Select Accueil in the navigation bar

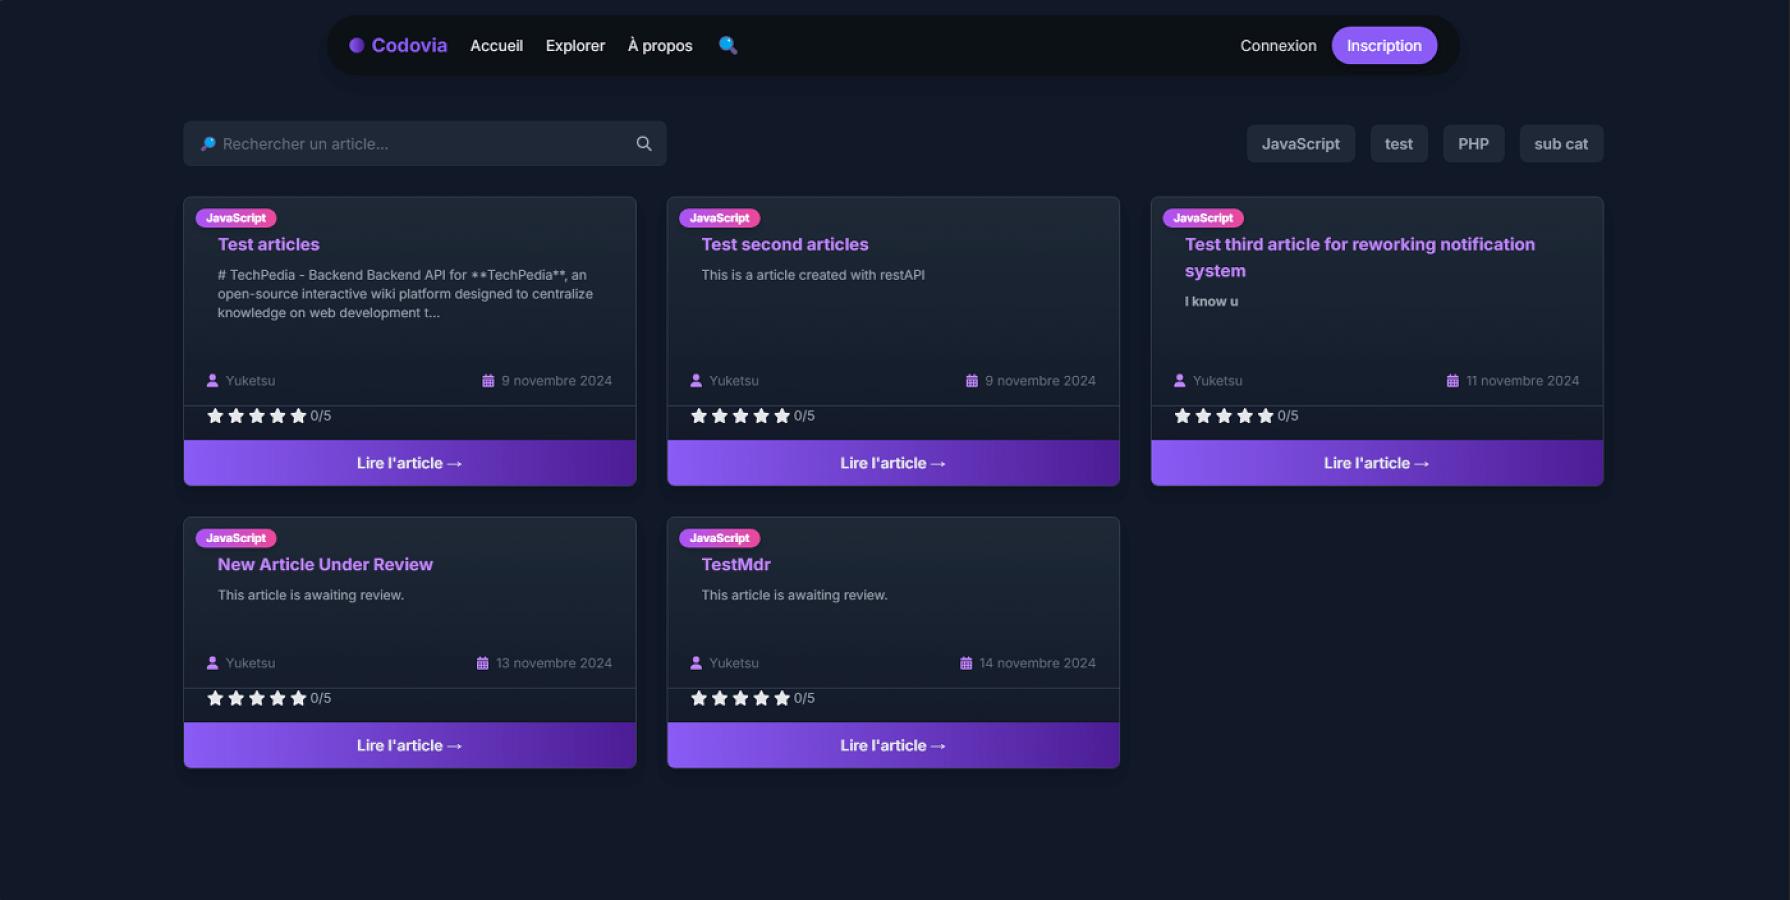pyautogui.click(x=496, y=45)
